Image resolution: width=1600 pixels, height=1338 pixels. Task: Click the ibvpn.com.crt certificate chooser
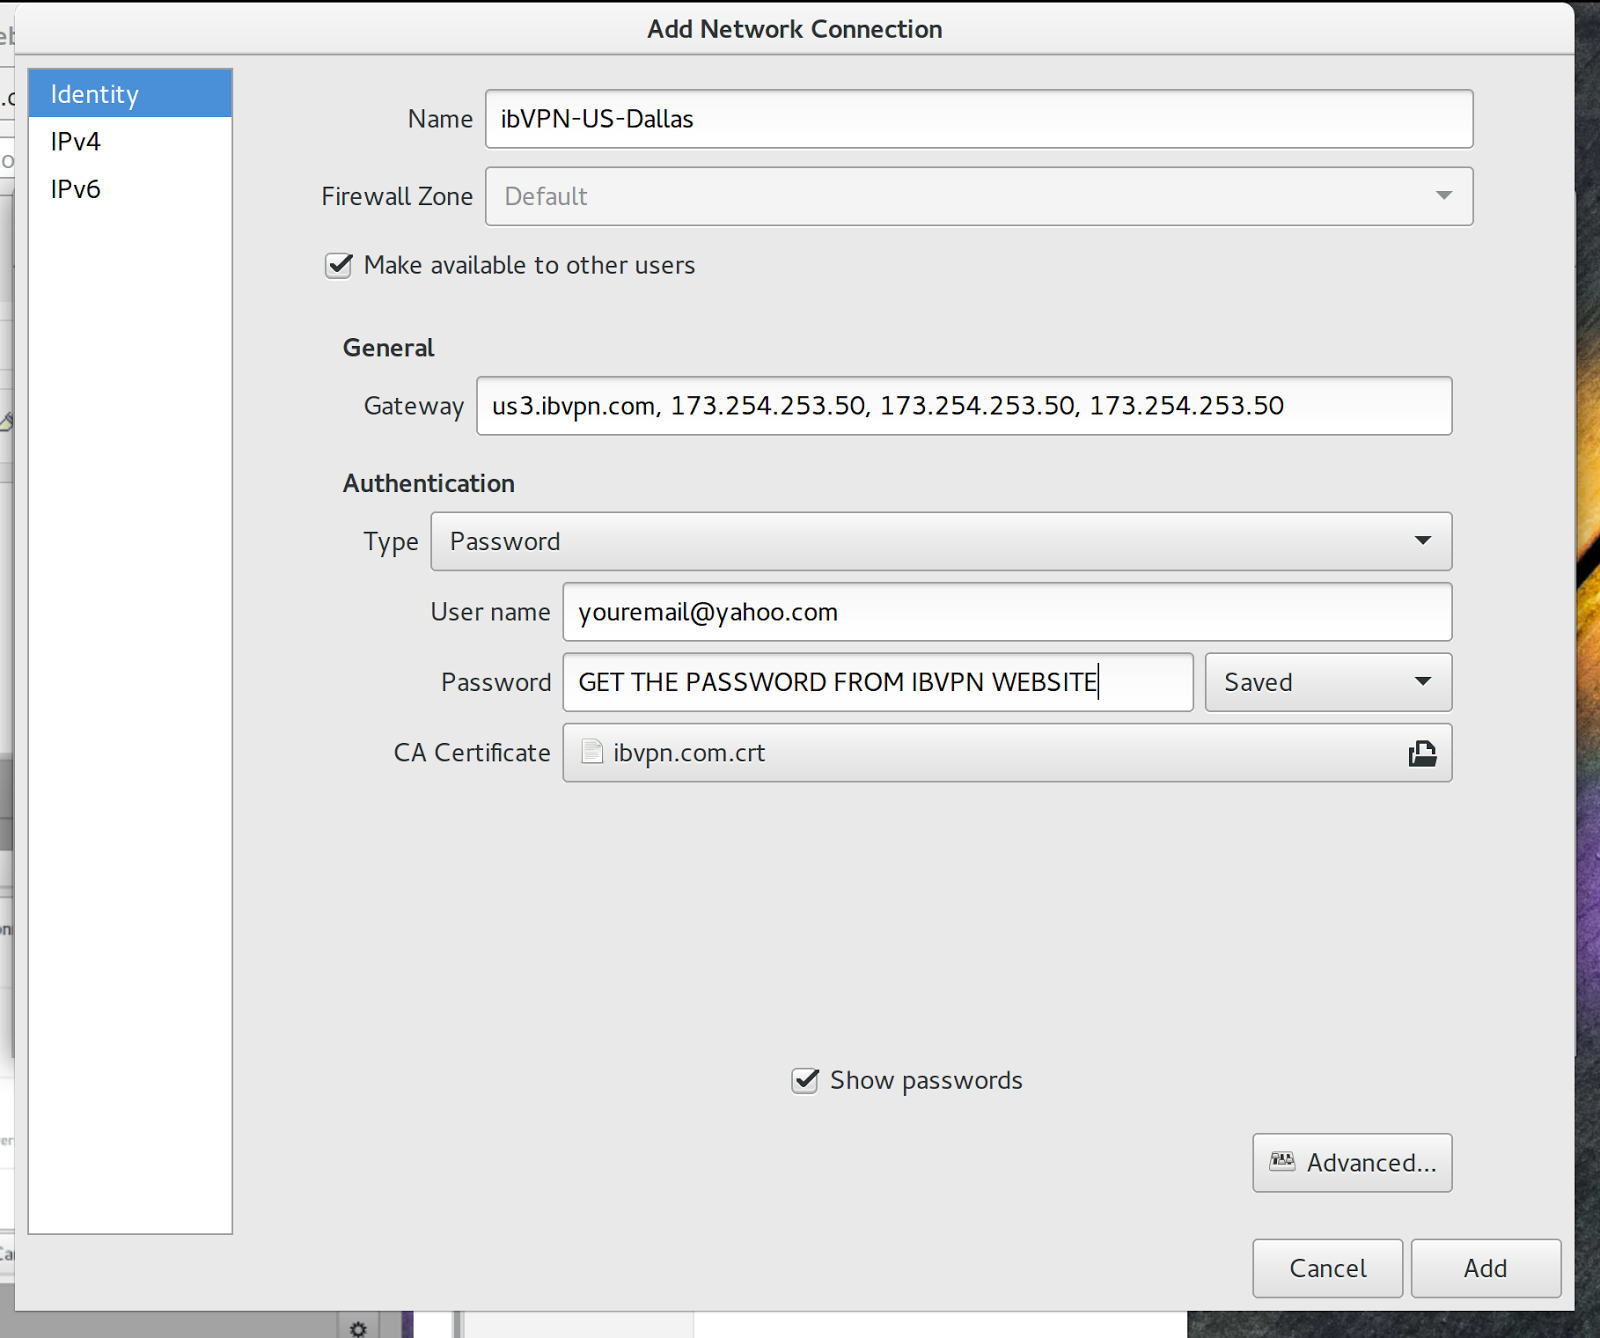pyautogui.click(x=1007, y=753)
